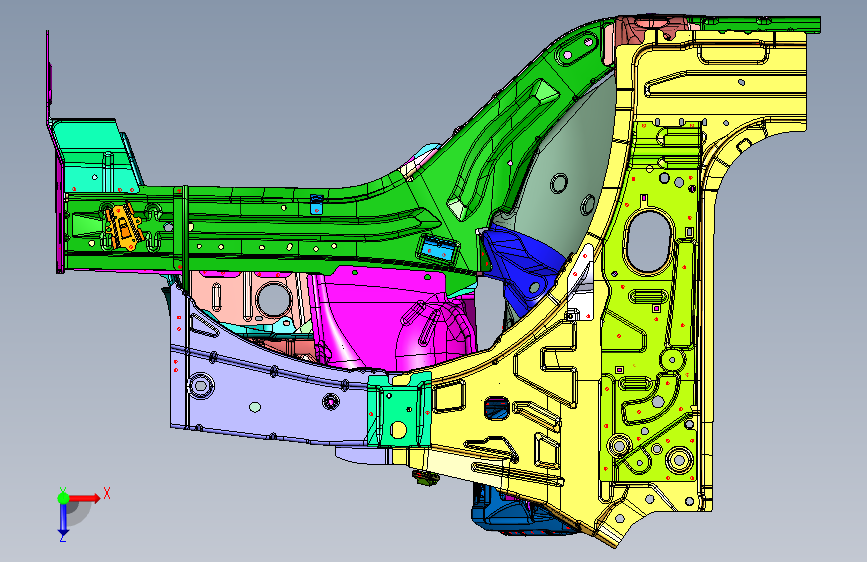This screenshot has height=562, width=867.
Task: Select the light blue rectangular bracket on rail
Action: [439, 248]
